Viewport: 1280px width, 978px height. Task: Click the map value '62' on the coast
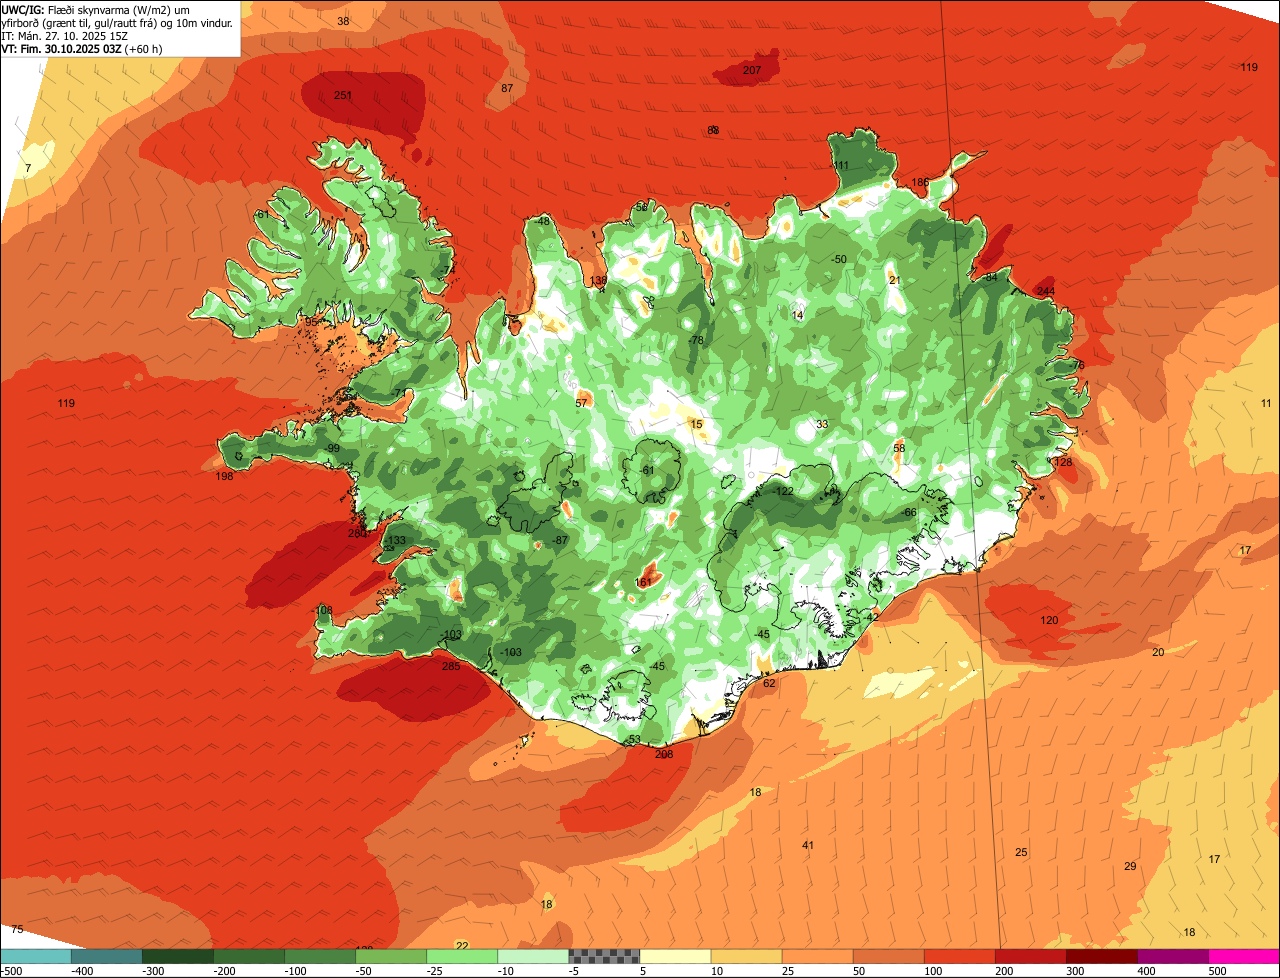pos(769,683)
